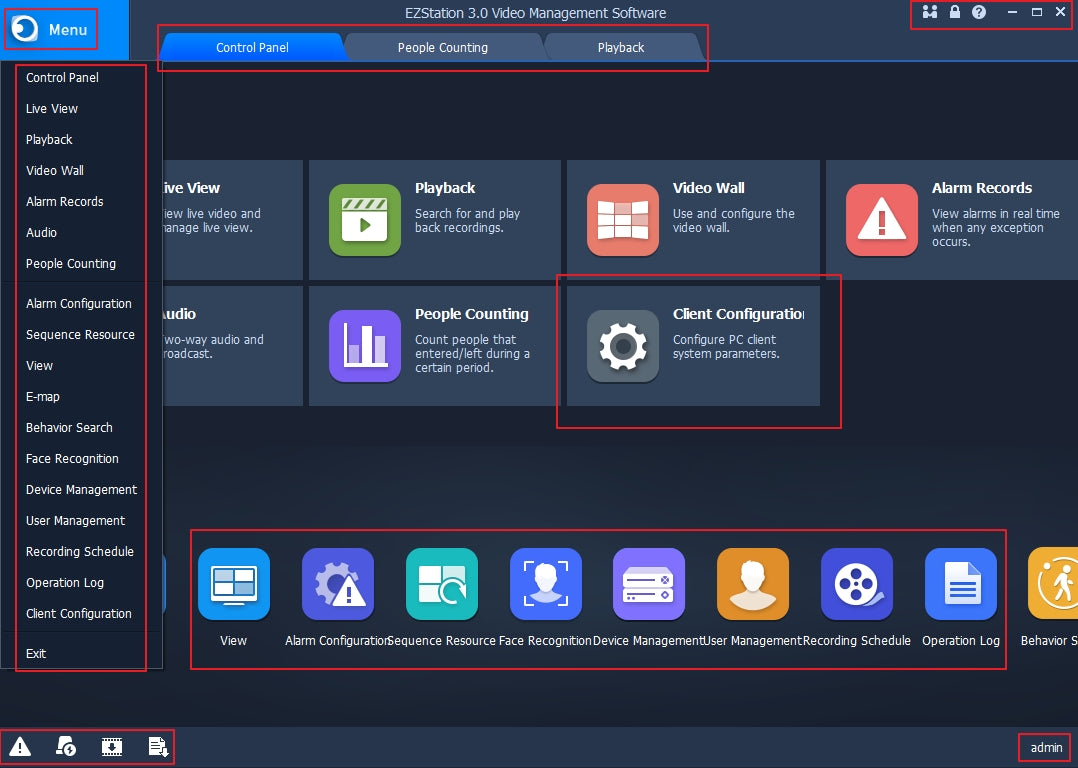The width and height of the screenshot is (1078, 768).
Task: Click the recording download icon in status bar
Action: coord(112,746)
